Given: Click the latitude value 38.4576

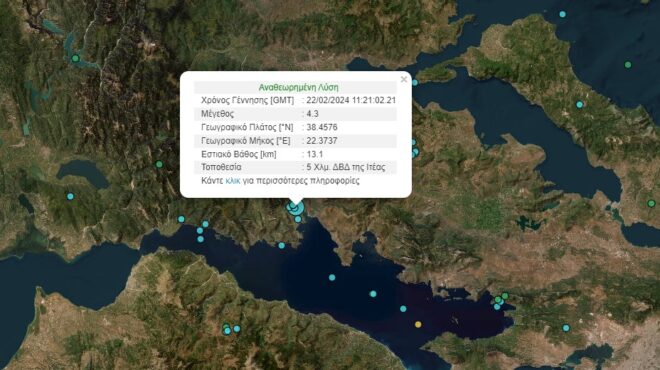Looking at the screenshot, I should click(322, 127).
